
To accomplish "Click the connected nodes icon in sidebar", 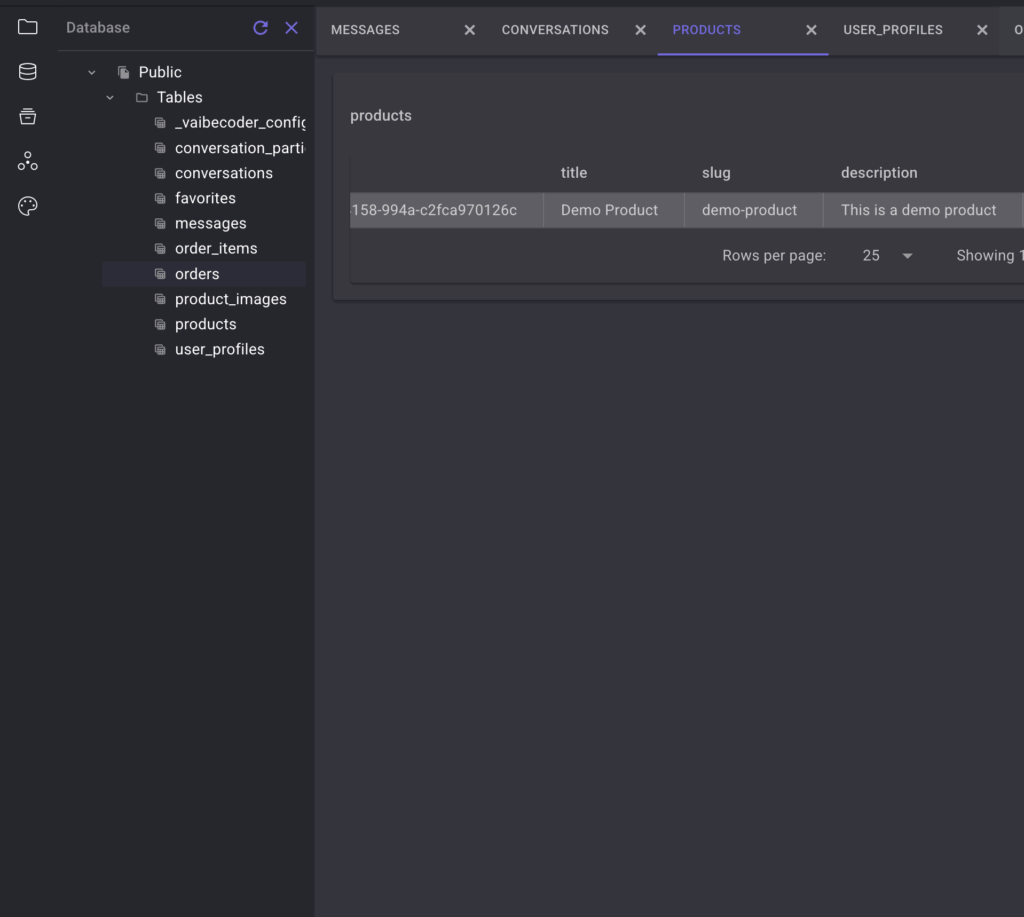I will click(x=28, y=161).
